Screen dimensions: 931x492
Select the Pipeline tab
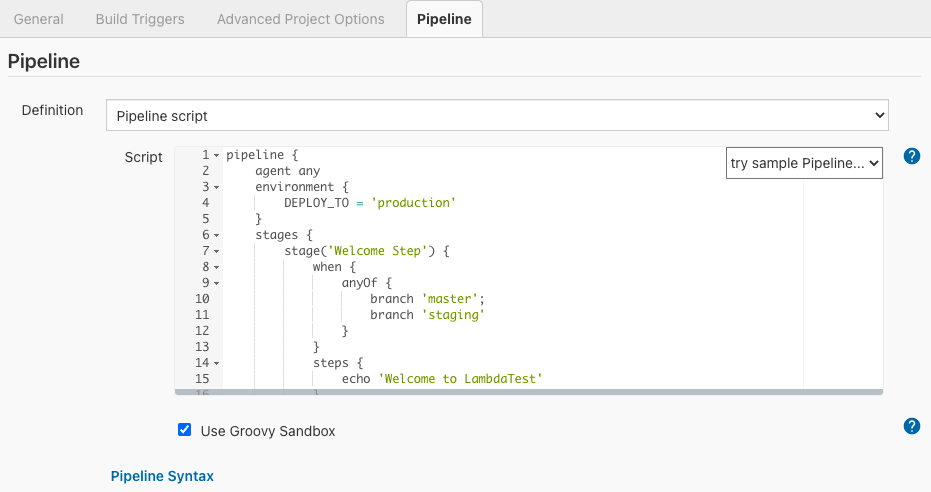click(x=444, y=19)
